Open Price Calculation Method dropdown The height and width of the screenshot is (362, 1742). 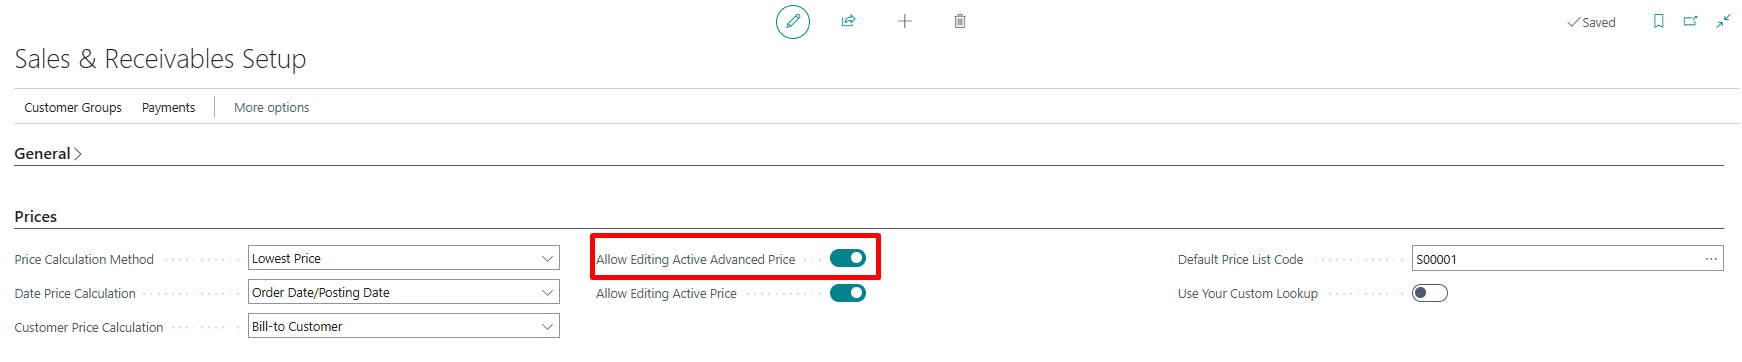(404, 258)
